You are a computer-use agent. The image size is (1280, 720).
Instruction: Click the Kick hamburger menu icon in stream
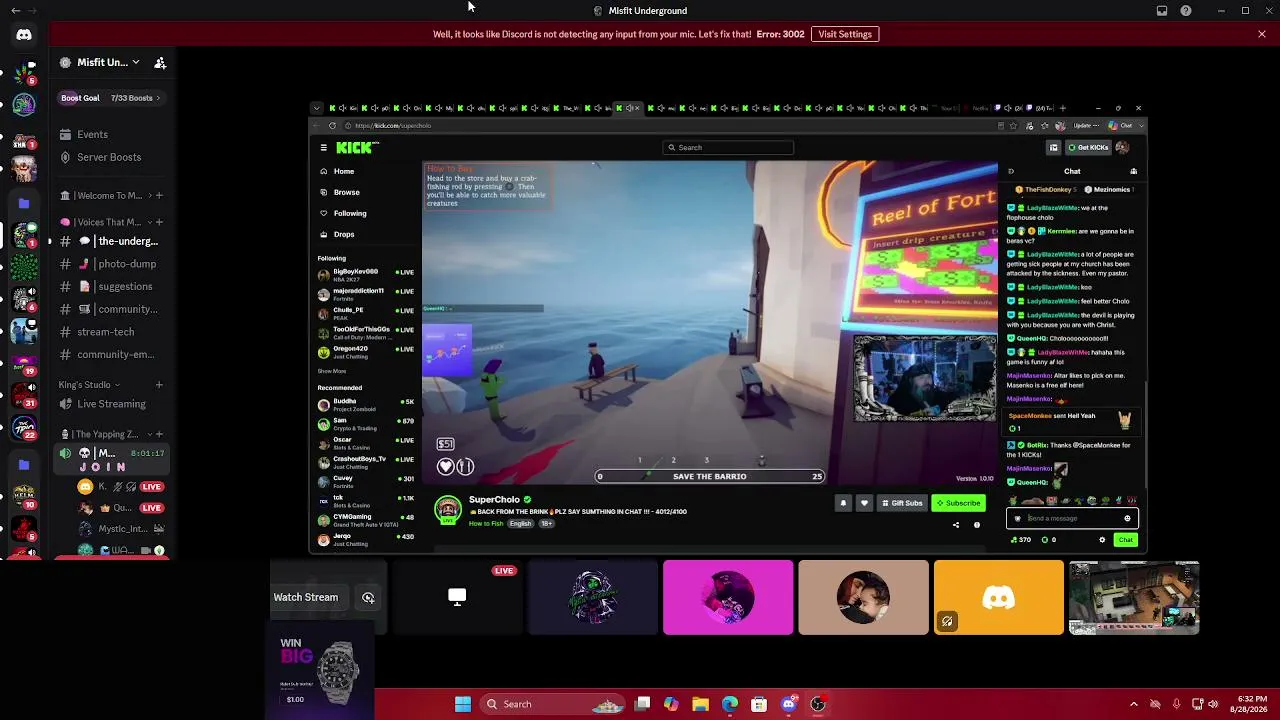click(x=323, y=148)
